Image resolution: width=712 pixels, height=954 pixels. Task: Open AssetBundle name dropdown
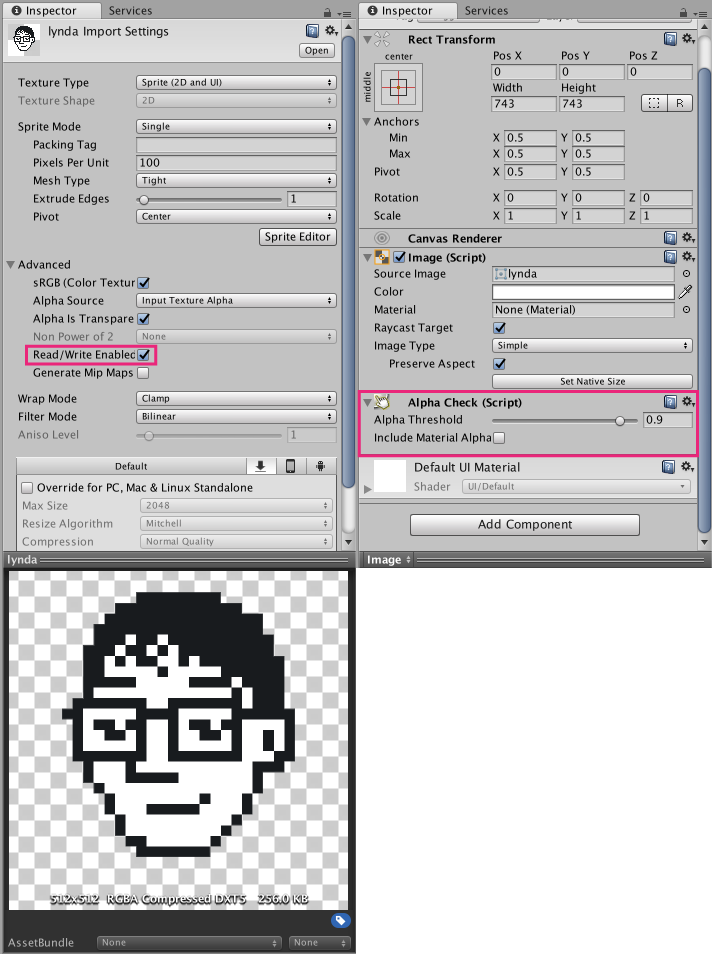tap(189, 942)
